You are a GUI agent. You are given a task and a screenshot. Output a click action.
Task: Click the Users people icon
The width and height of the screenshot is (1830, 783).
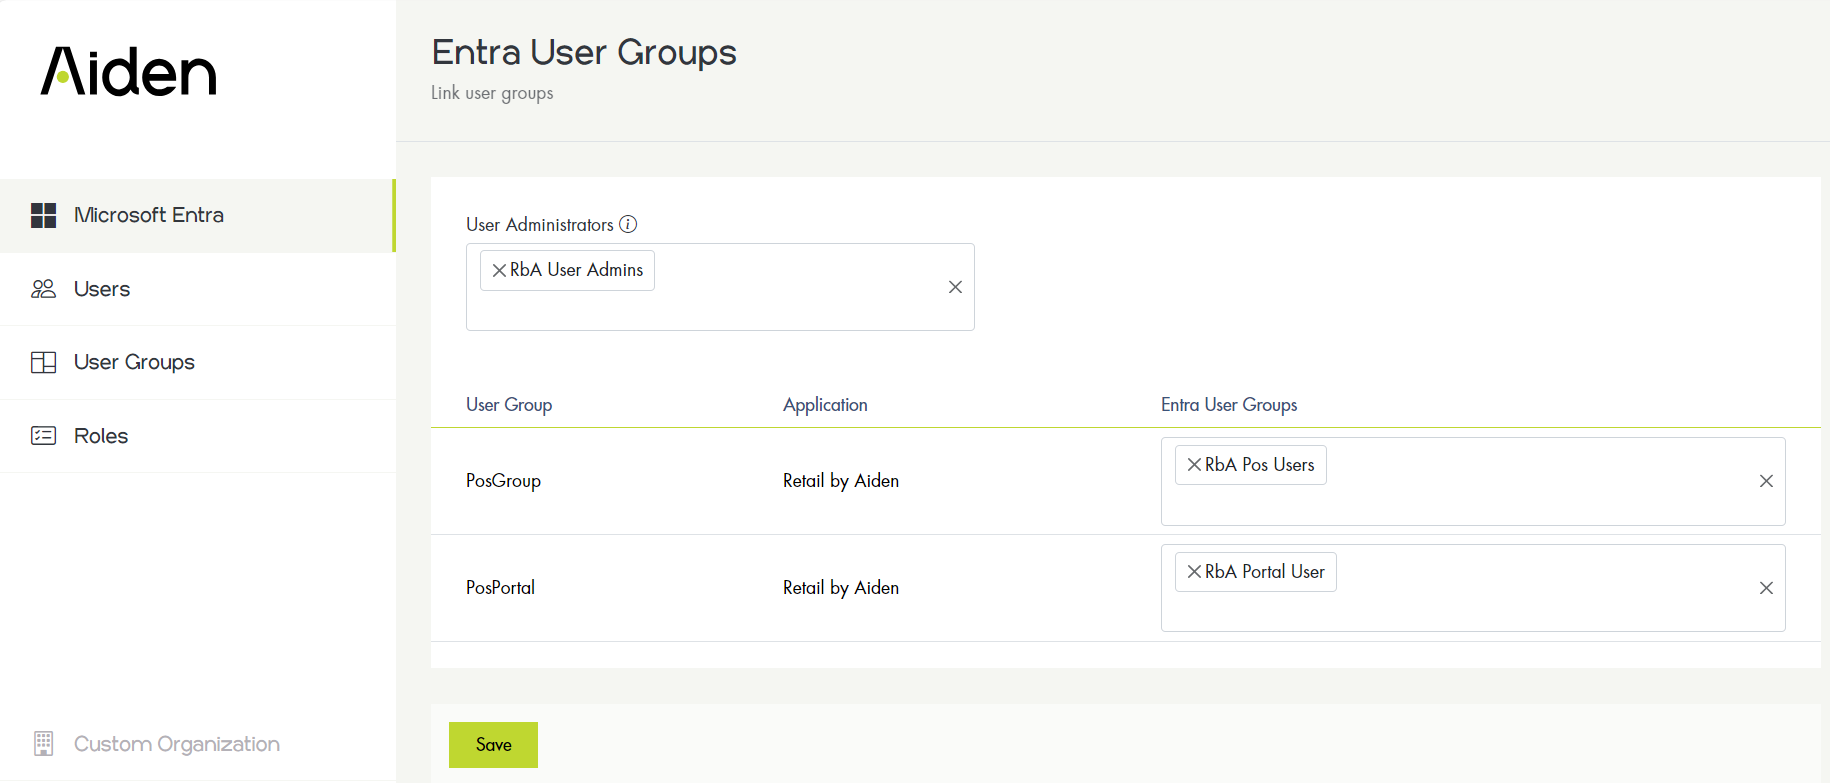pyautogui.click(x=43, y=289)
